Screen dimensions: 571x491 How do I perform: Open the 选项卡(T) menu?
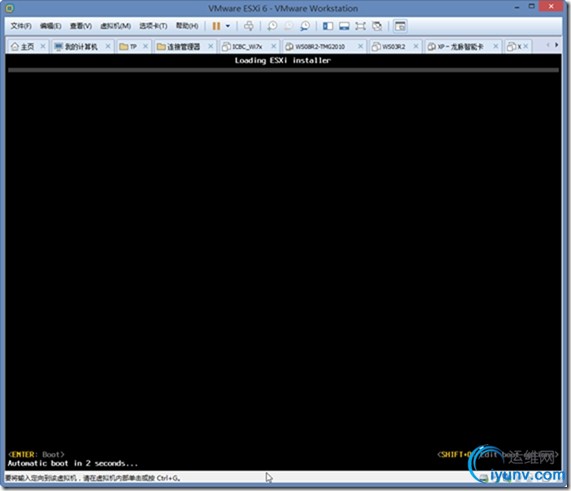coord(153,26)
